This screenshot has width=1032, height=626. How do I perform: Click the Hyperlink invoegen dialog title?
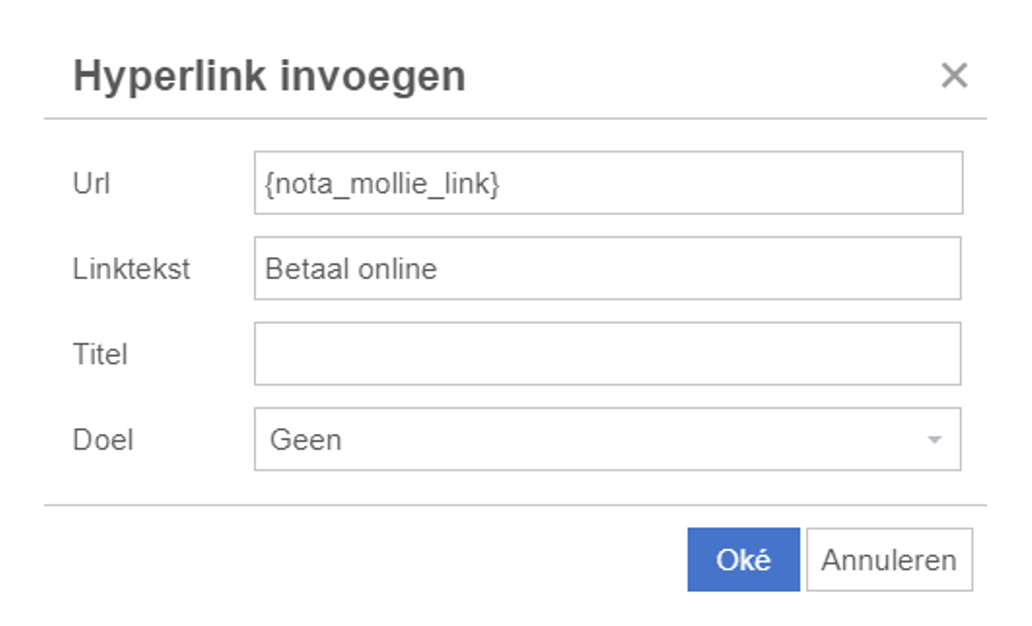(x=269, y=76)
